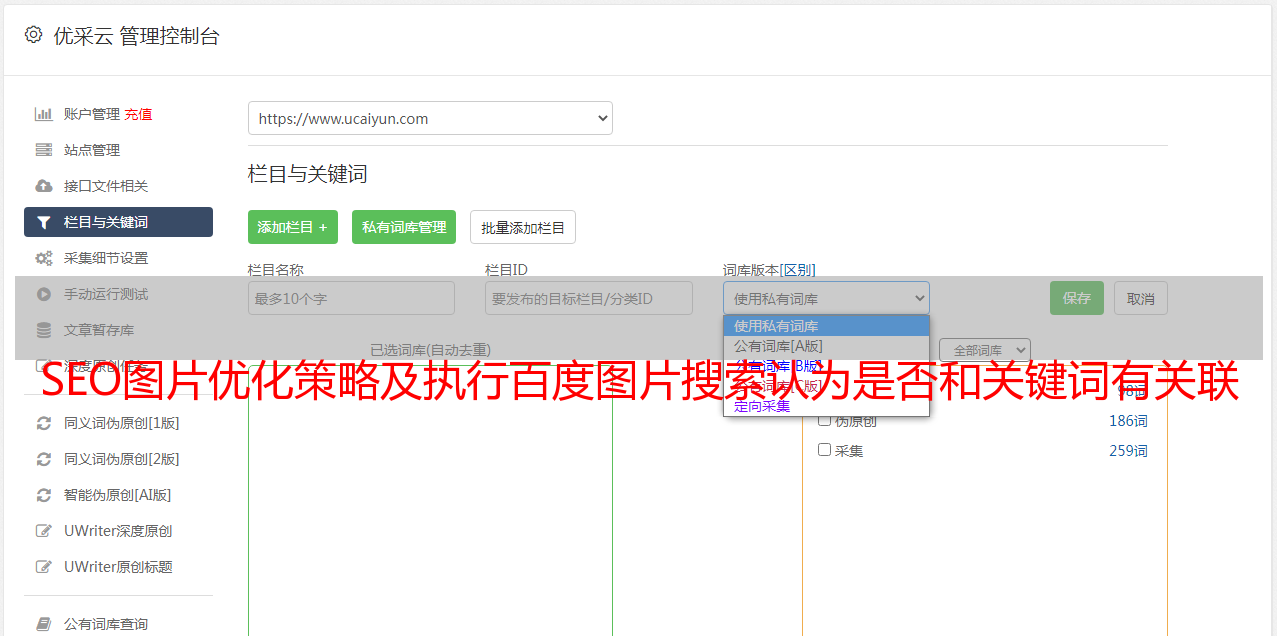The width and height of the screenshot is (1277, 636).
Task: Click the edit icon for UWriter原创标题
Action: (44, 567)
